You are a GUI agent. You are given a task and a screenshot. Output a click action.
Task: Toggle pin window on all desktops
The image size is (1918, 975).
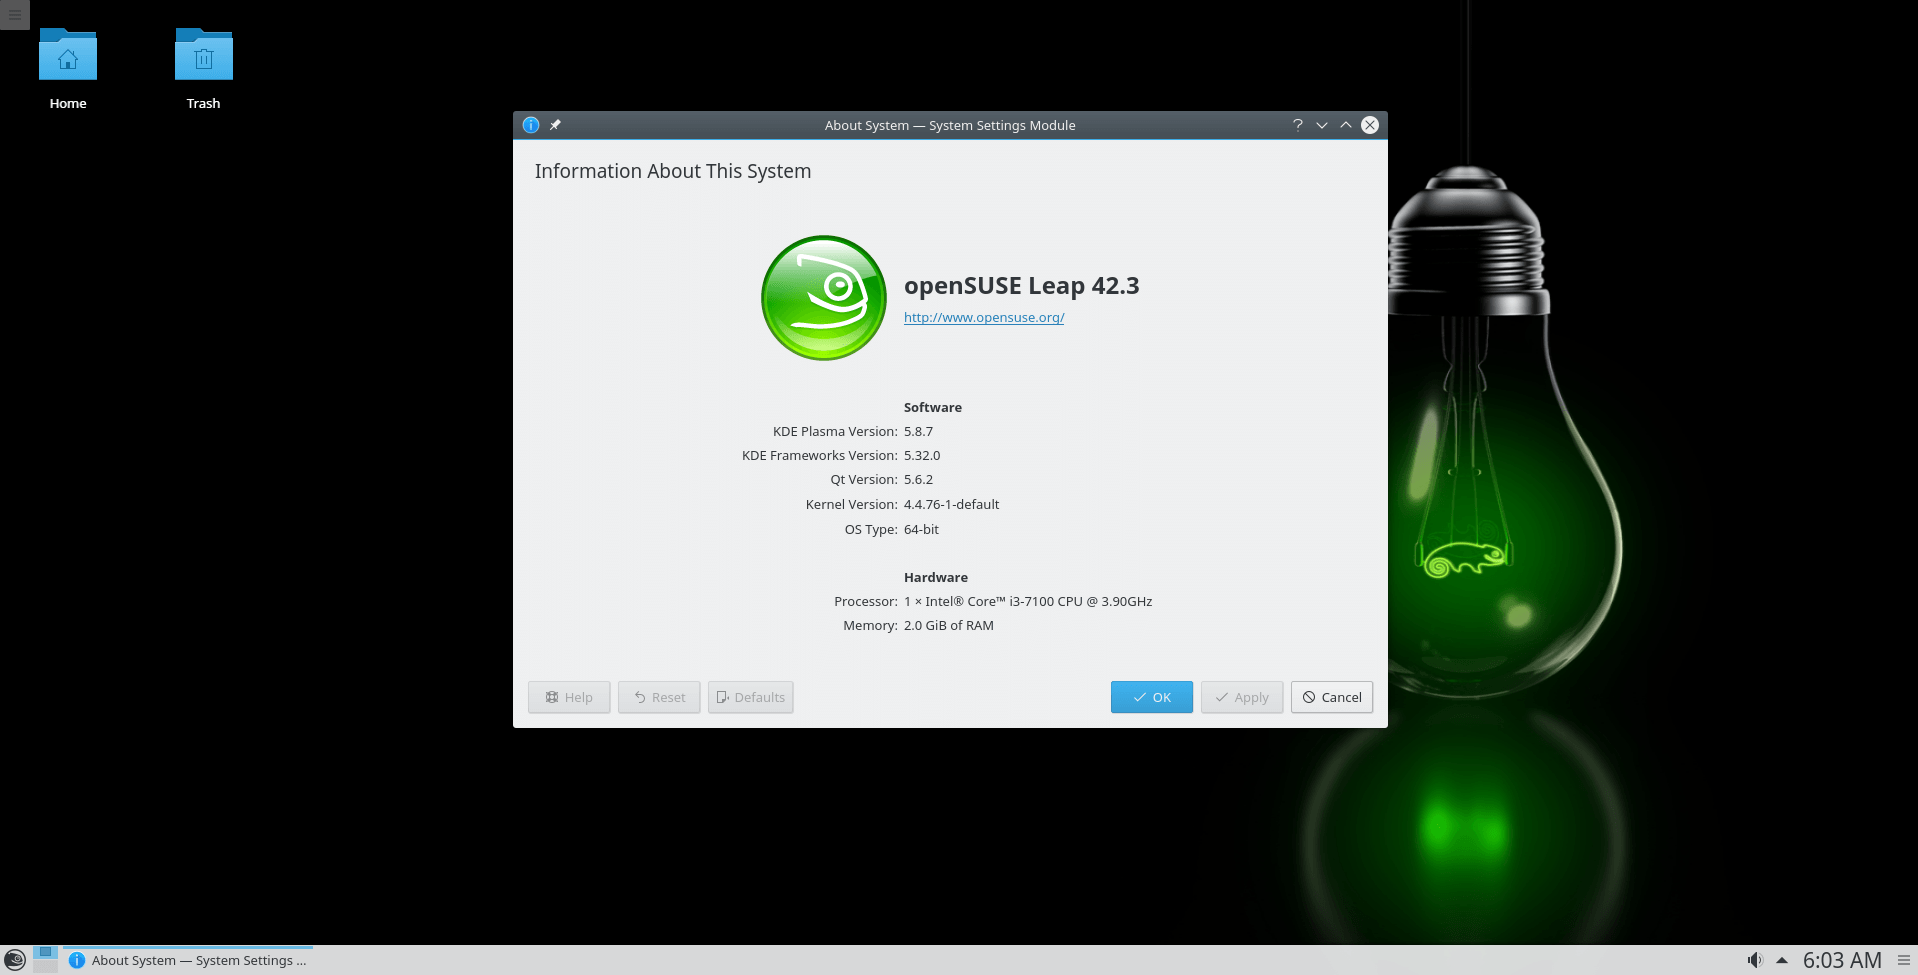coord(555,125)
